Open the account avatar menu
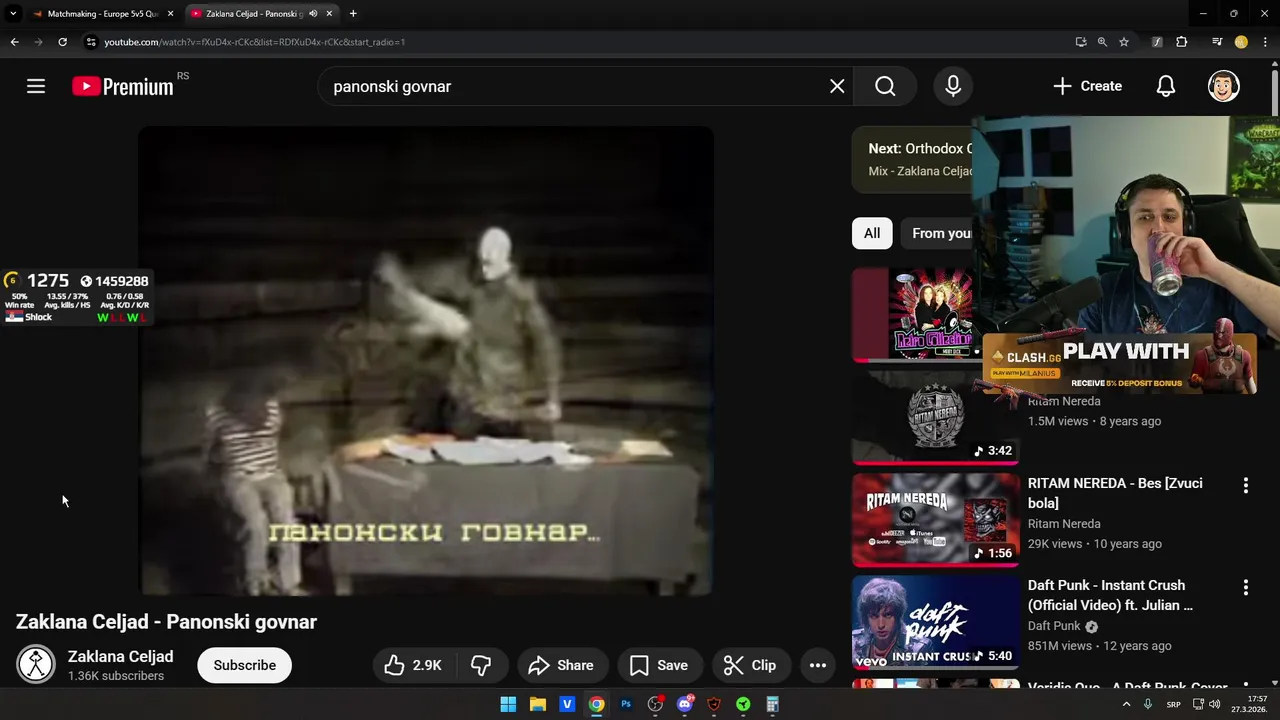The image size is (1280, 720). coord(1224,86)
